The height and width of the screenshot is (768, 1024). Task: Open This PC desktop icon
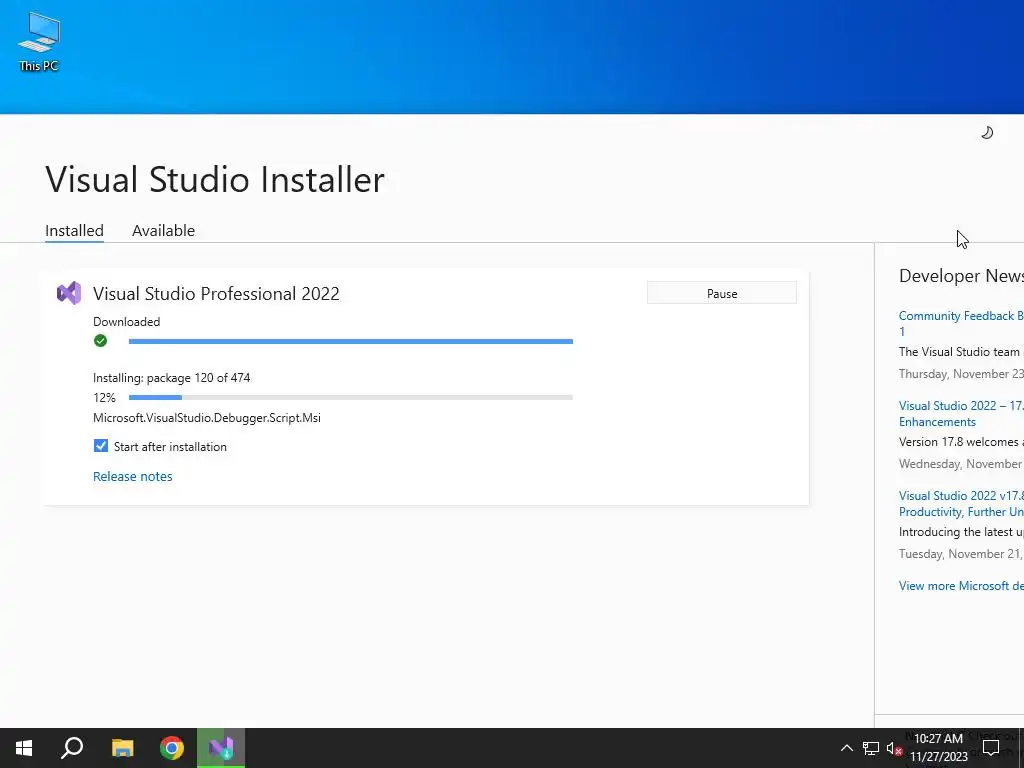[x=39, y=41]
